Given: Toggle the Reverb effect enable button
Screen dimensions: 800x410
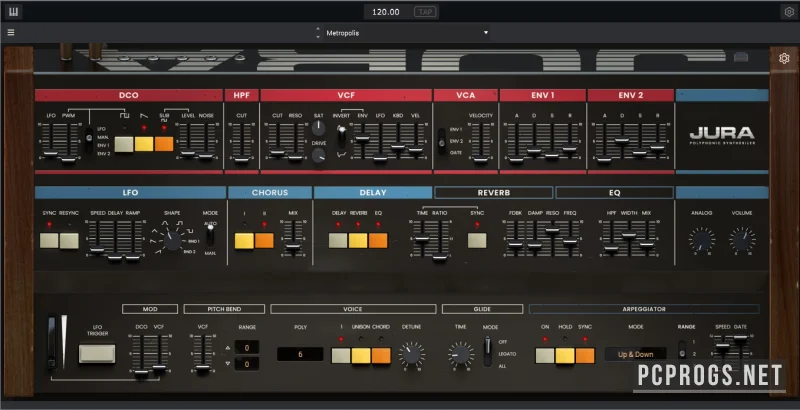Looking at the screenshot, I should point(358,241).
